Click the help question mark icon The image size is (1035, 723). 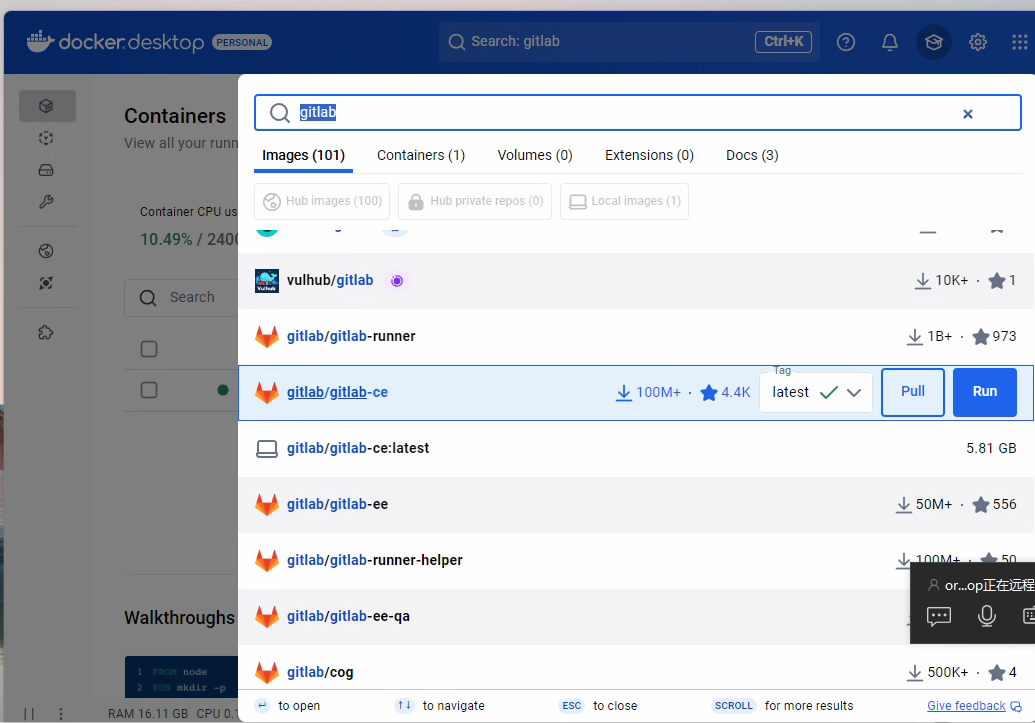[846, 42]
